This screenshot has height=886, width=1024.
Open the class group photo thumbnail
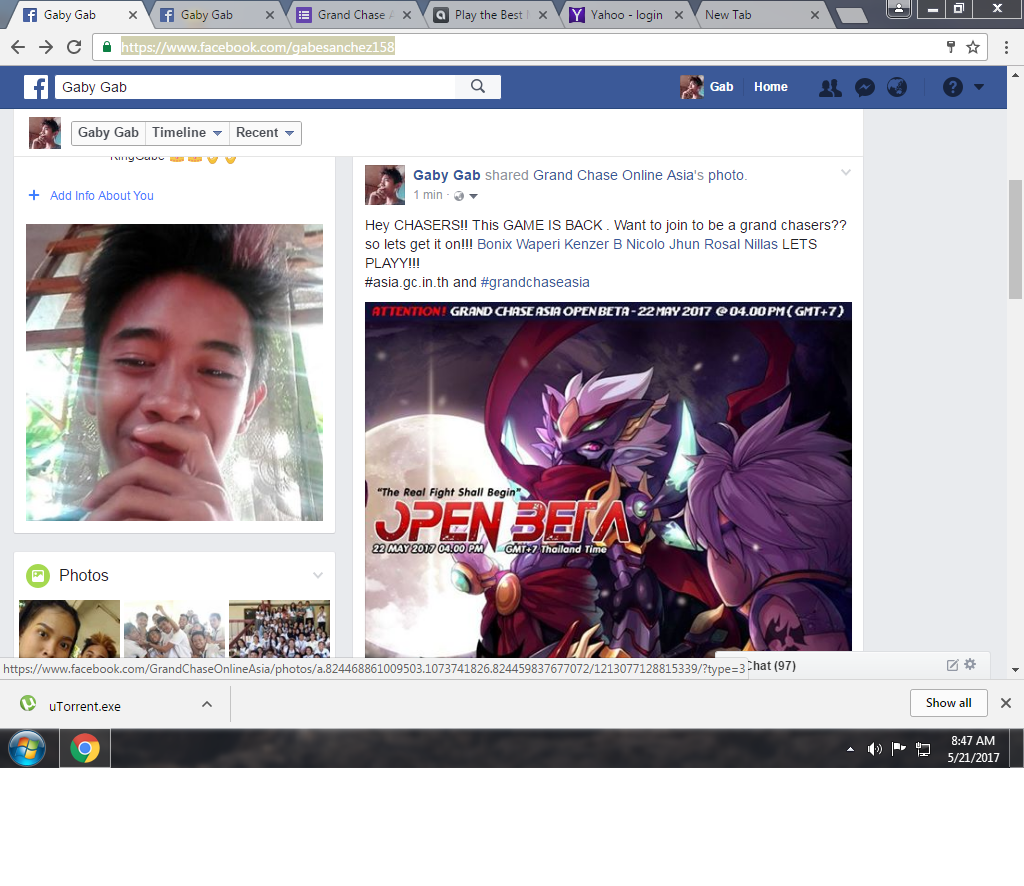[x=280, y=629]
